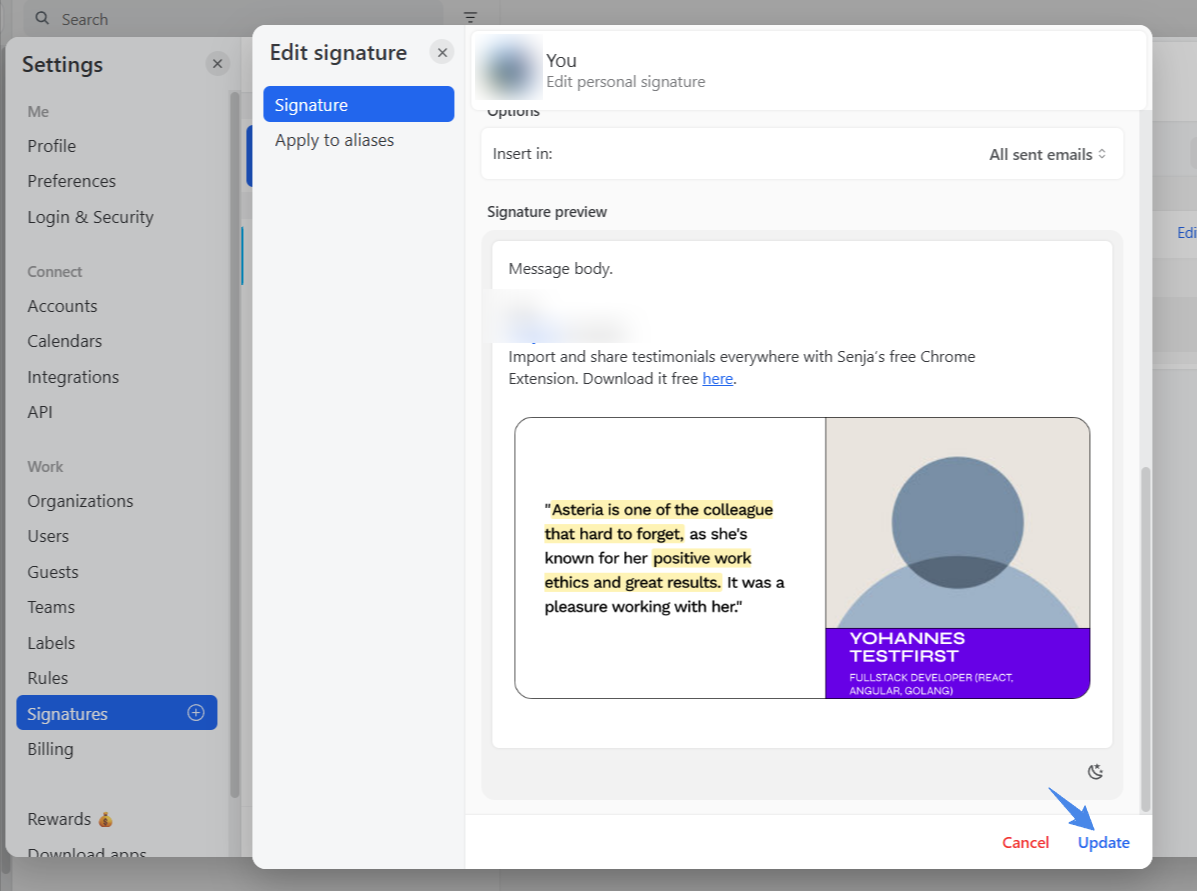The image size is (1197, 891).
Task: Open the 'Insert in' All sent emails dropdown
Action: tap(1047, 154)
